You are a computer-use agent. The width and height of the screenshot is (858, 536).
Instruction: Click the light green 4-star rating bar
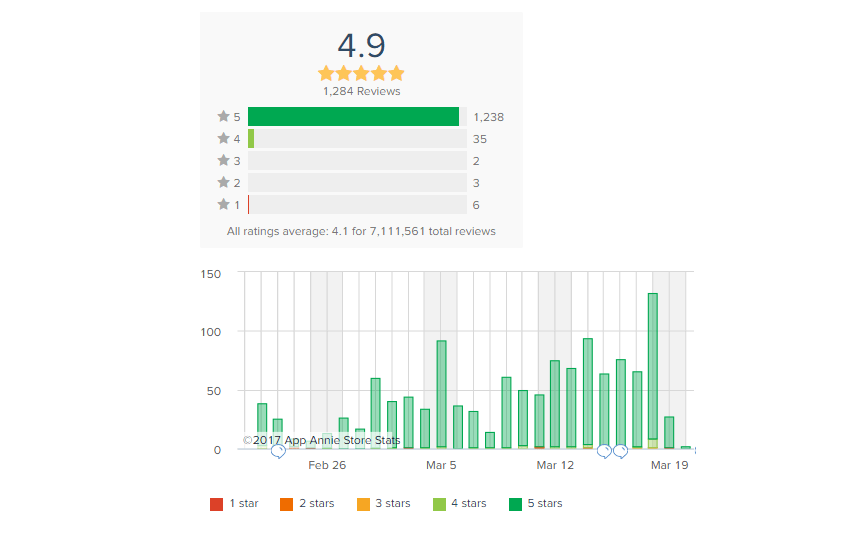251,138
